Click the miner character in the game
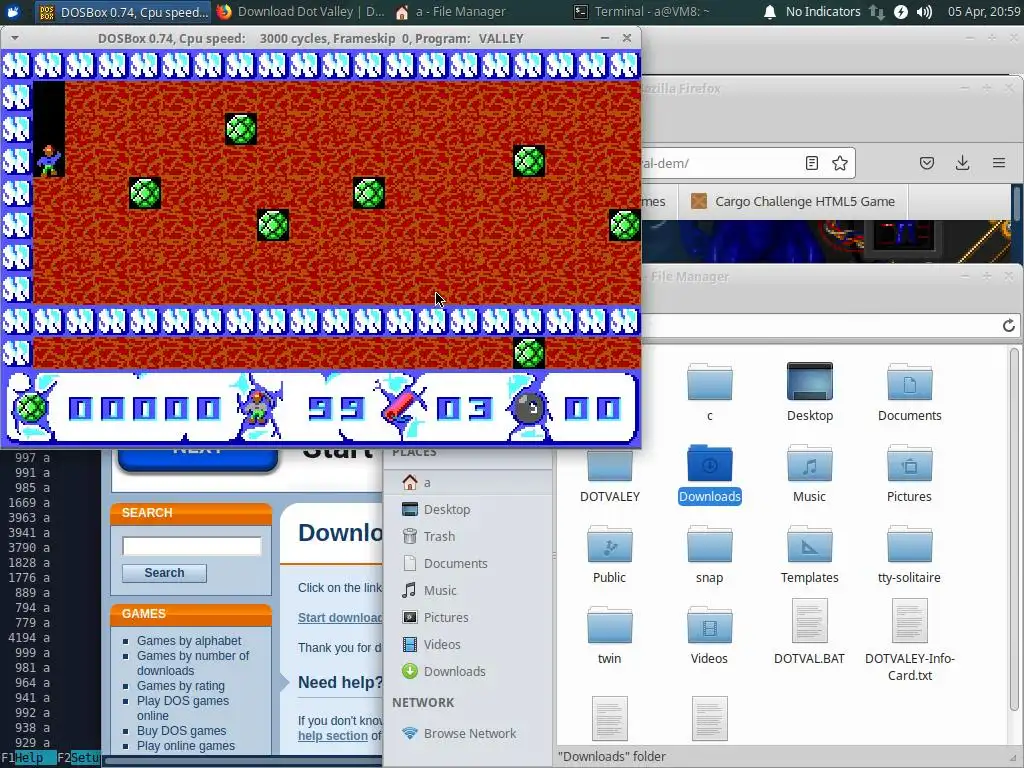This screenshot has width=1024, height=768. tap(49, 161)
